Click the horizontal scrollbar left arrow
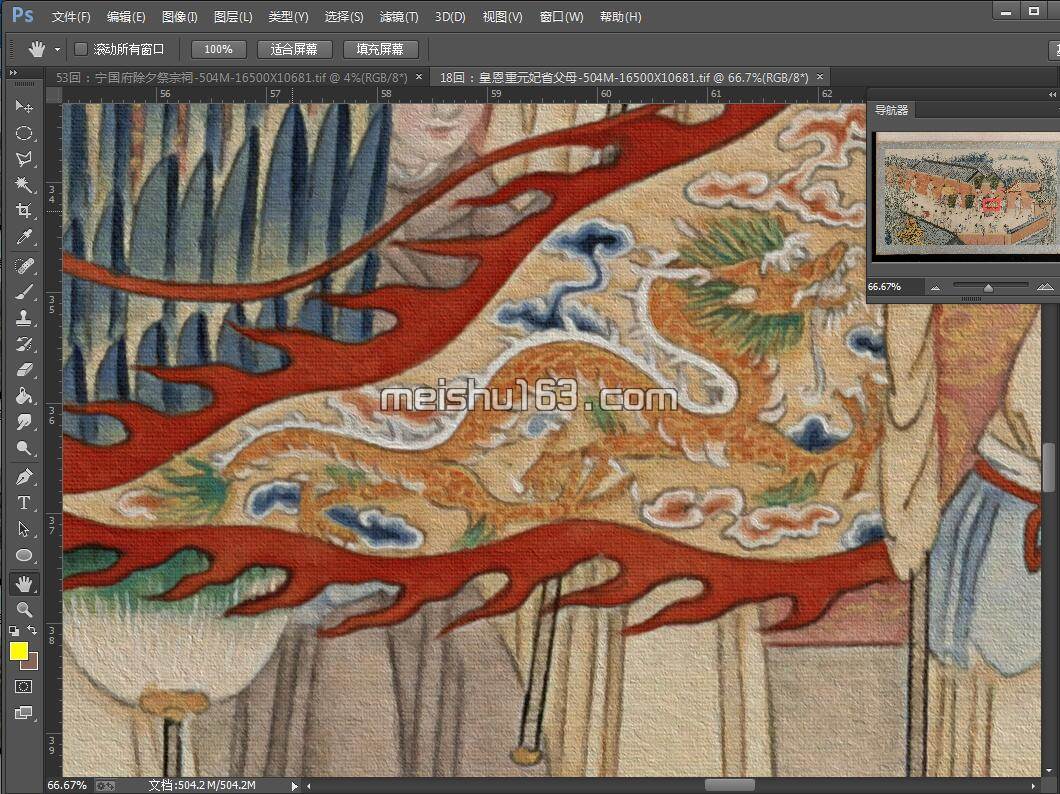 (x=309, y=786)
